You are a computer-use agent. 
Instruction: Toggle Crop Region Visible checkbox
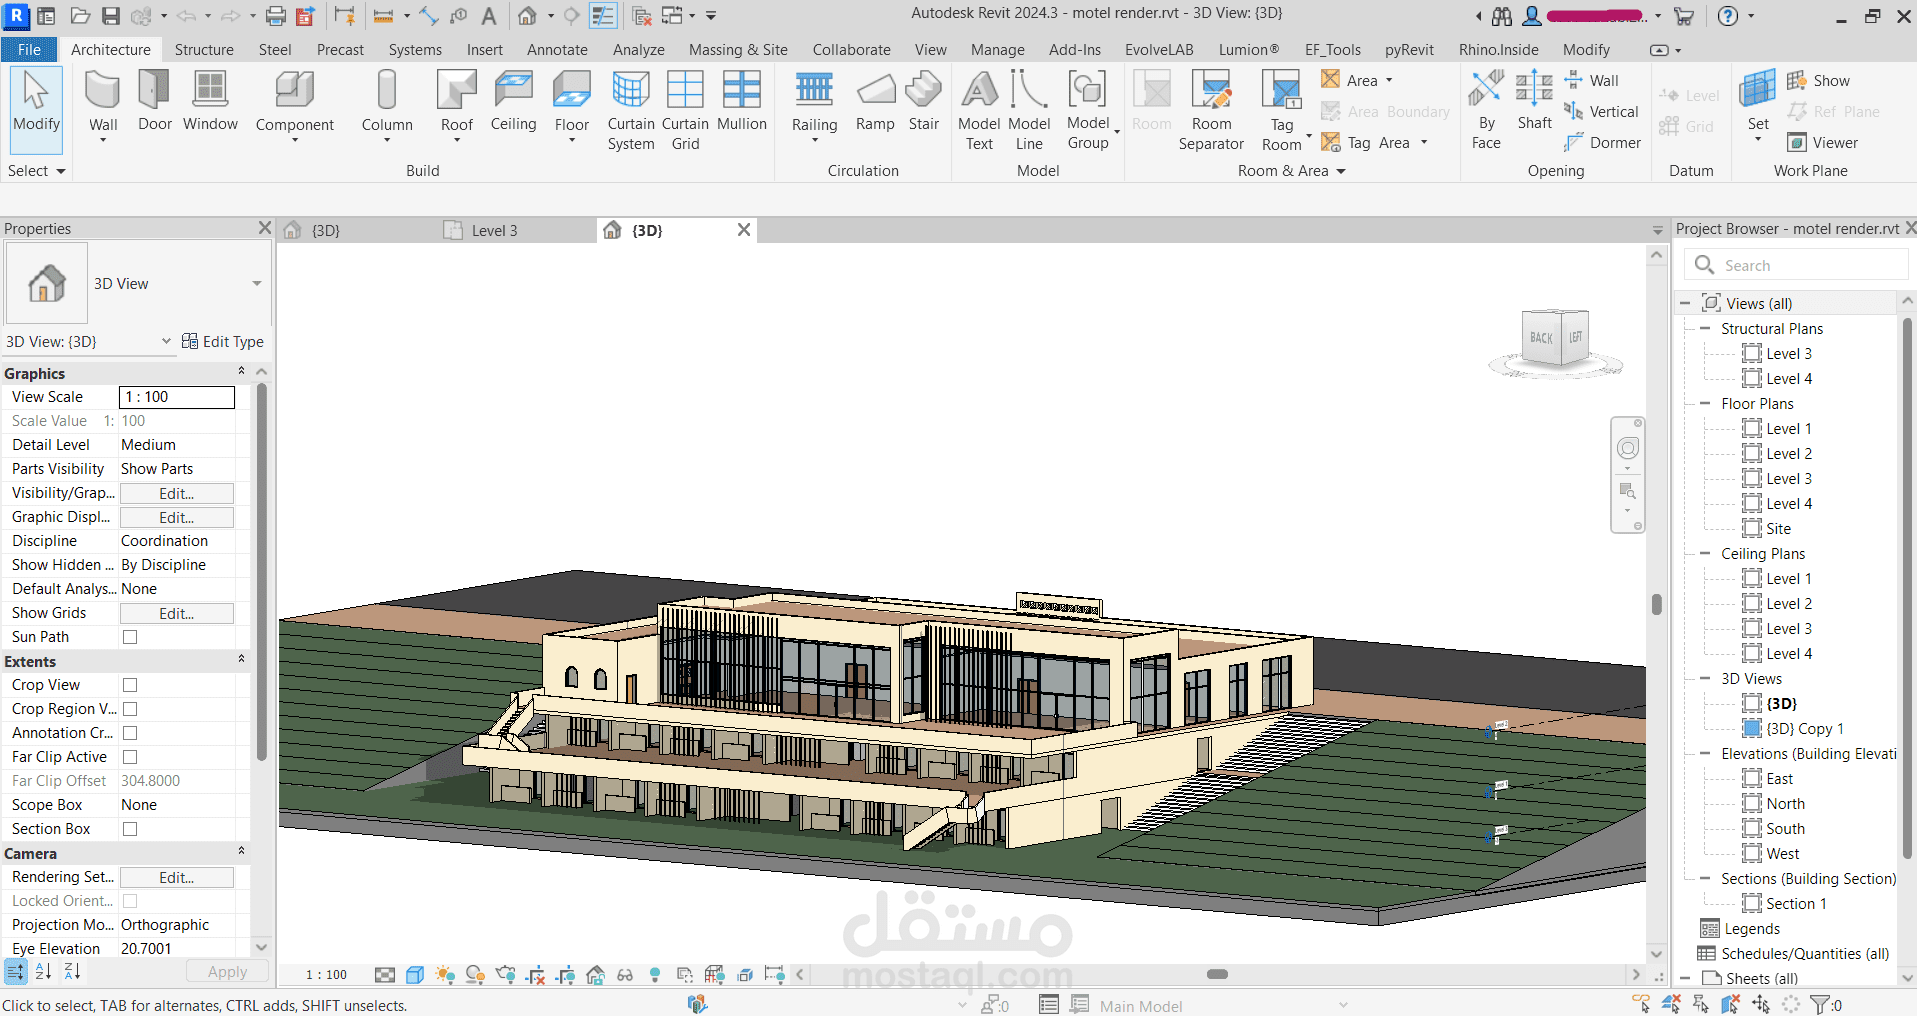(130, 709)
